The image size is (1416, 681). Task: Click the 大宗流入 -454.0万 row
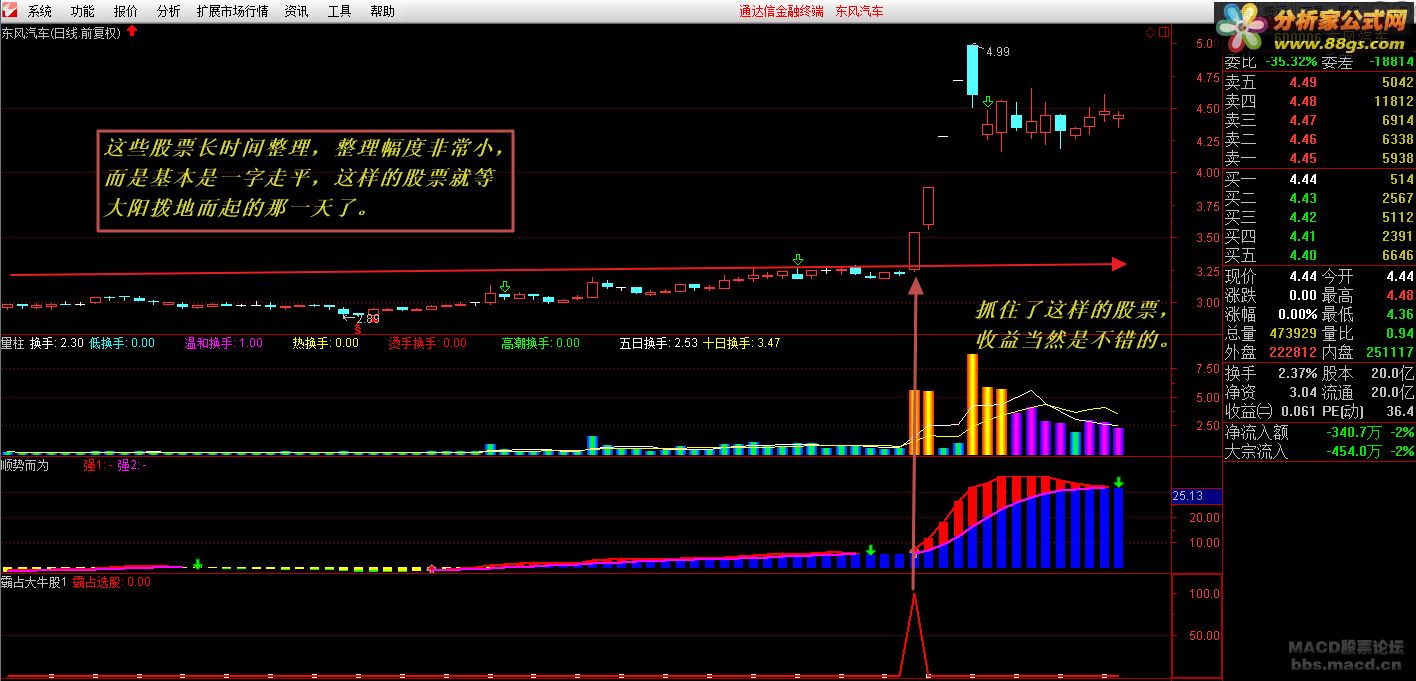coord(1319,451)
